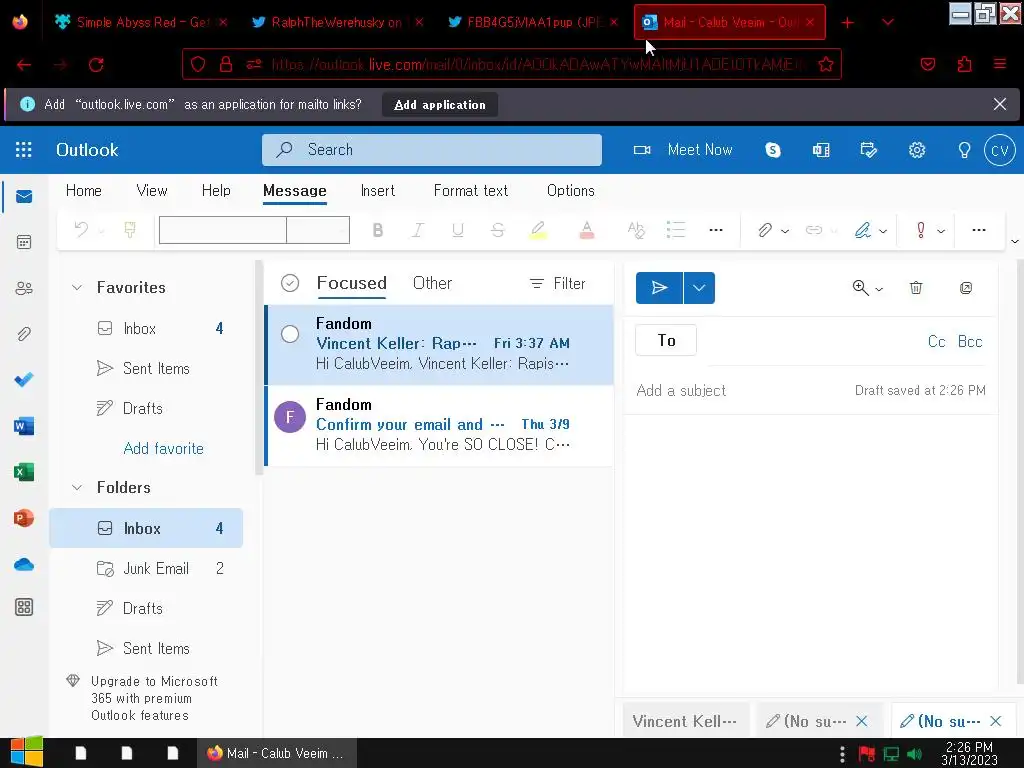Open the Firefox list all tabs dropdown
1024x768 pixels.
click(888, 22)
